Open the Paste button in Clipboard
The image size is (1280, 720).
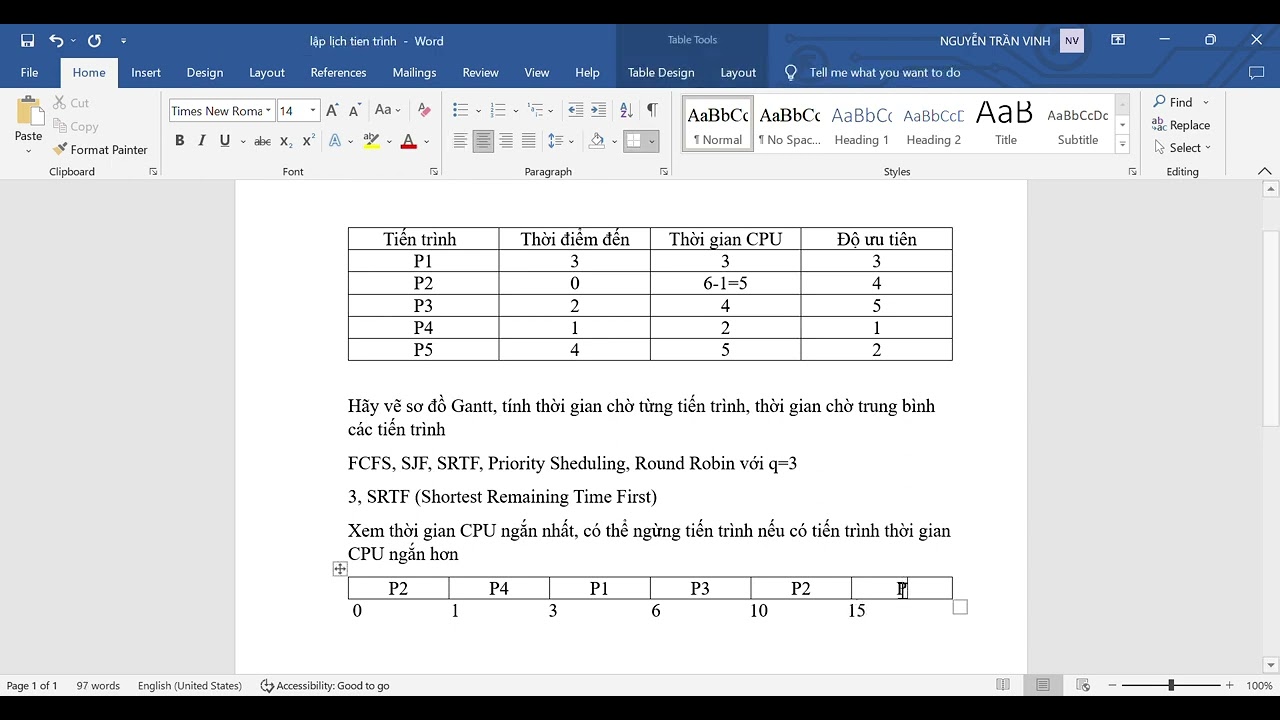tap(28, 125)
